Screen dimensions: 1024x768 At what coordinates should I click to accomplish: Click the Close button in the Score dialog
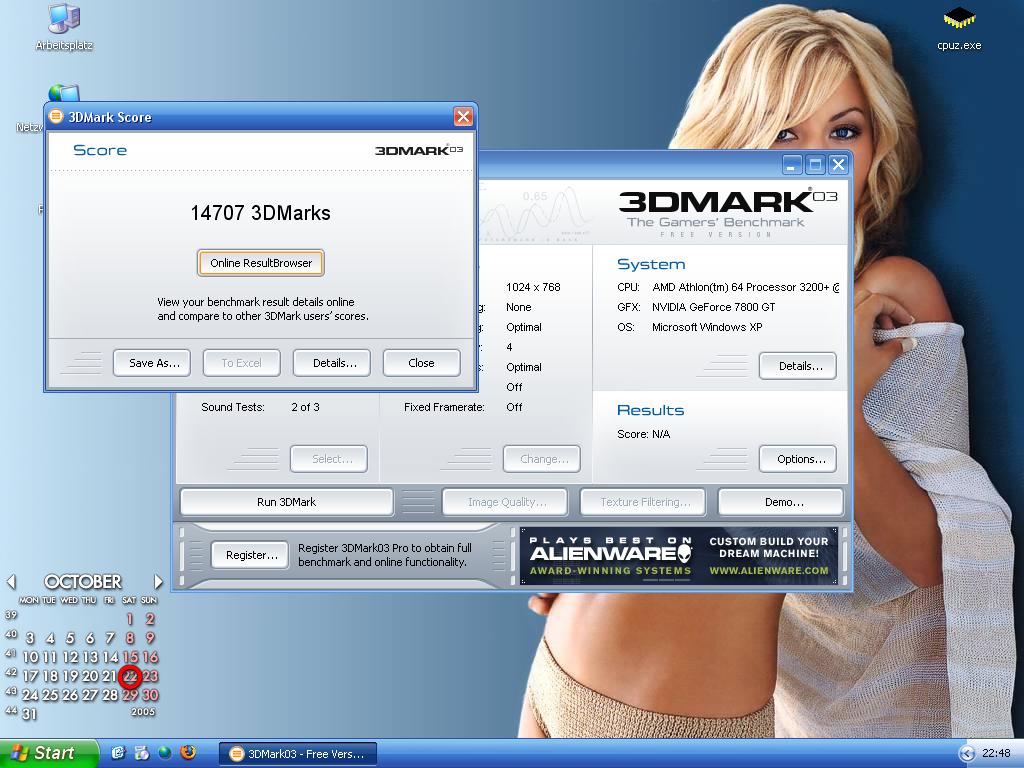point(421,363)
